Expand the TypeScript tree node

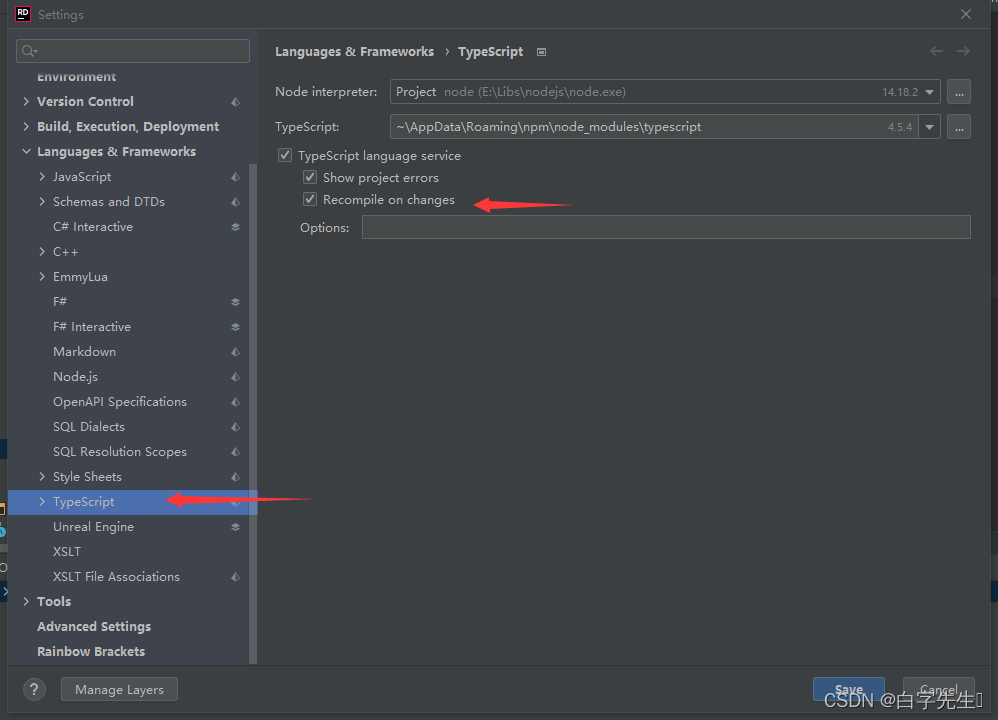click(x=42, y=502)
